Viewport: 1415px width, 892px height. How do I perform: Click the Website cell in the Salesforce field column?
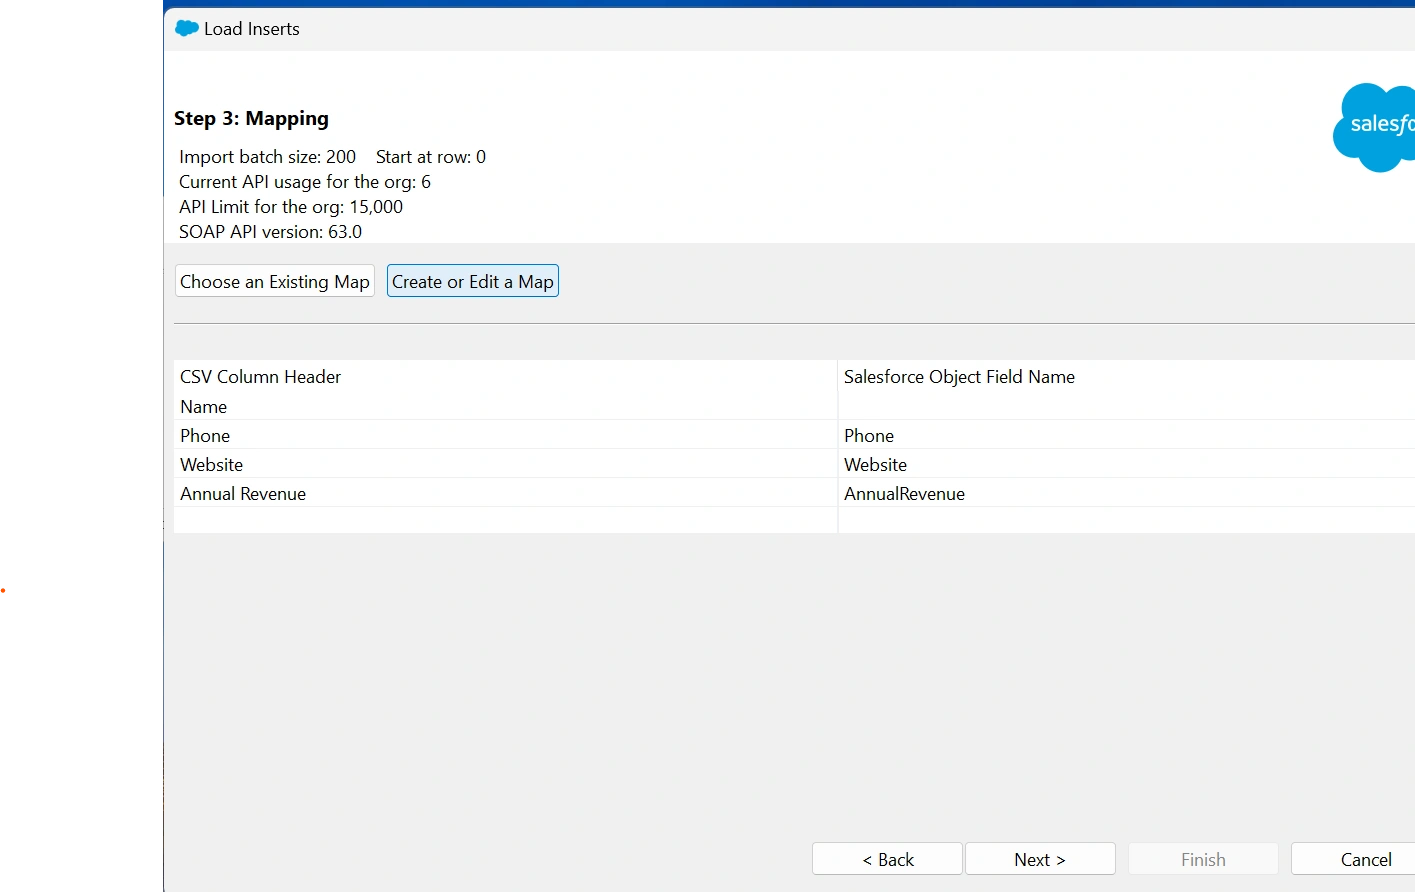point(875,464)
